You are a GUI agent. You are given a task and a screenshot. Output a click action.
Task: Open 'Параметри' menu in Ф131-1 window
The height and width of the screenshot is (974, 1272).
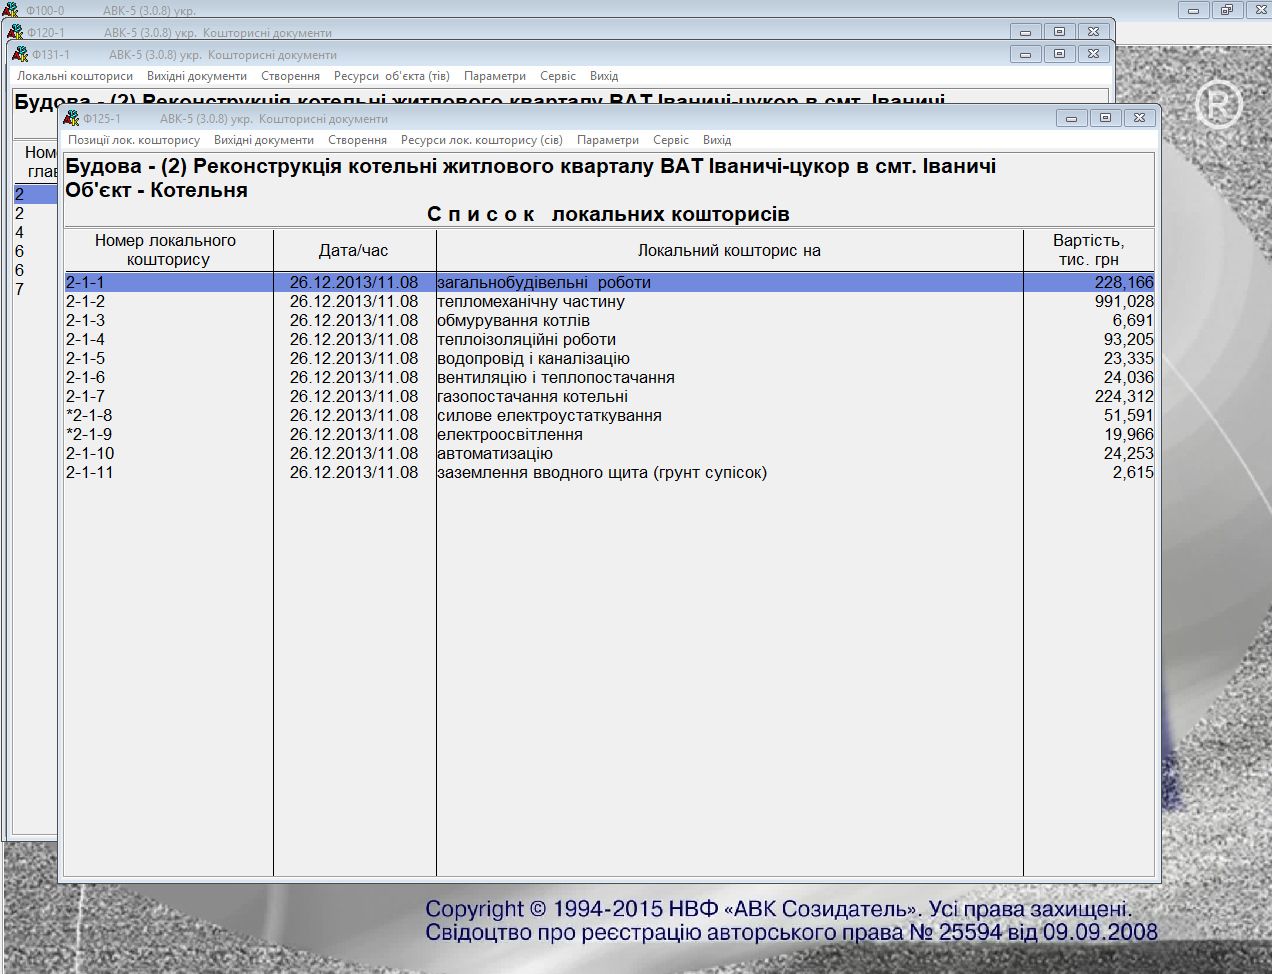(x=495, y=76)
